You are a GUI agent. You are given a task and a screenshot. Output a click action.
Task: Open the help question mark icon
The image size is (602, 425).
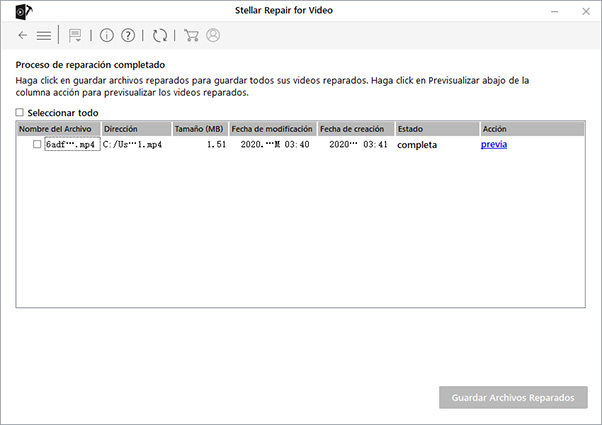[128, 35]
